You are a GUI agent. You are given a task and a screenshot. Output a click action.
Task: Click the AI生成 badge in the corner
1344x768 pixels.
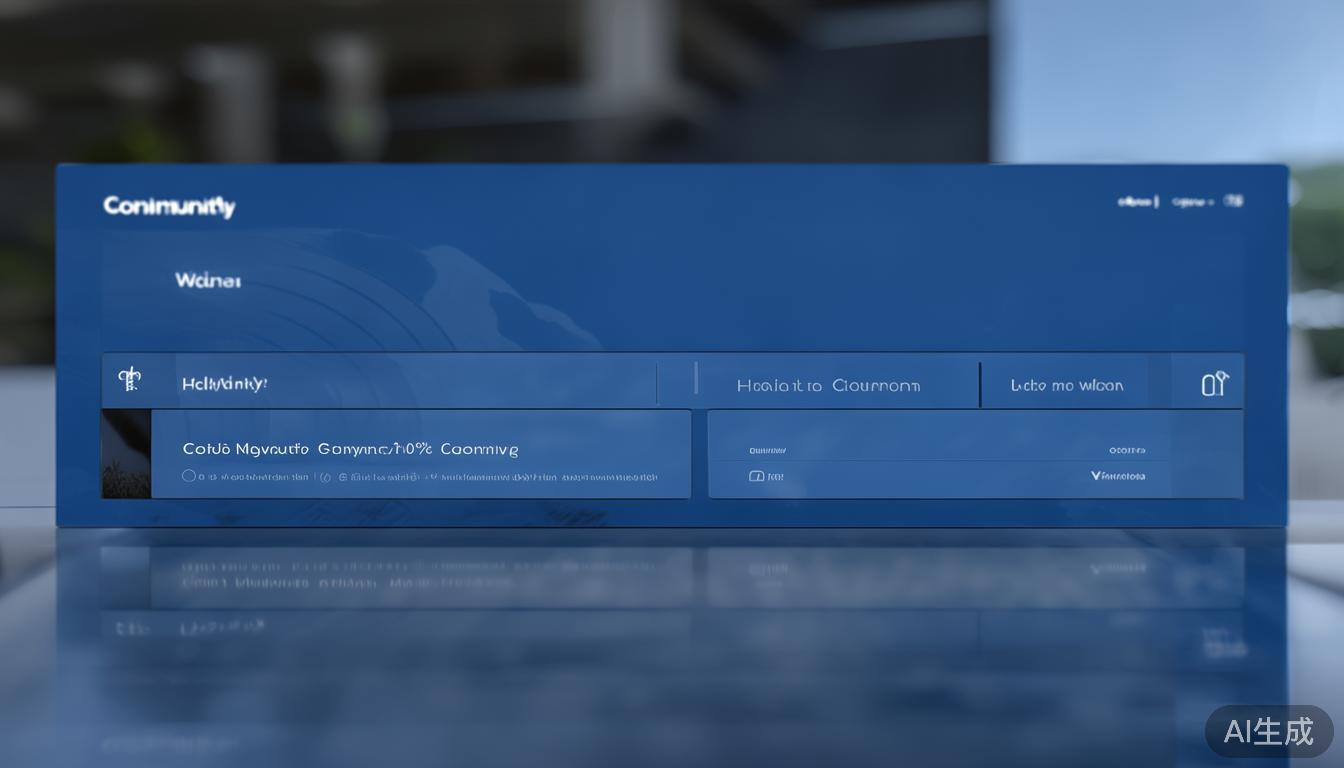coord(1269,731)
